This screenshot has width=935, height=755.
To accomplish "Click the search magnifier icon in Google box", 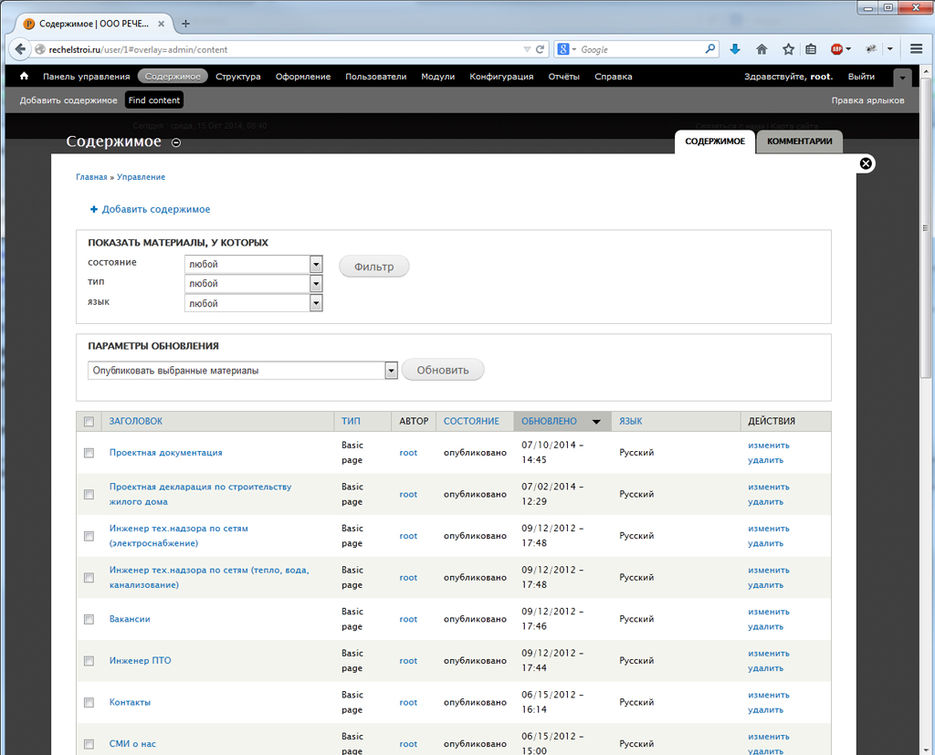I will (710, 49).
